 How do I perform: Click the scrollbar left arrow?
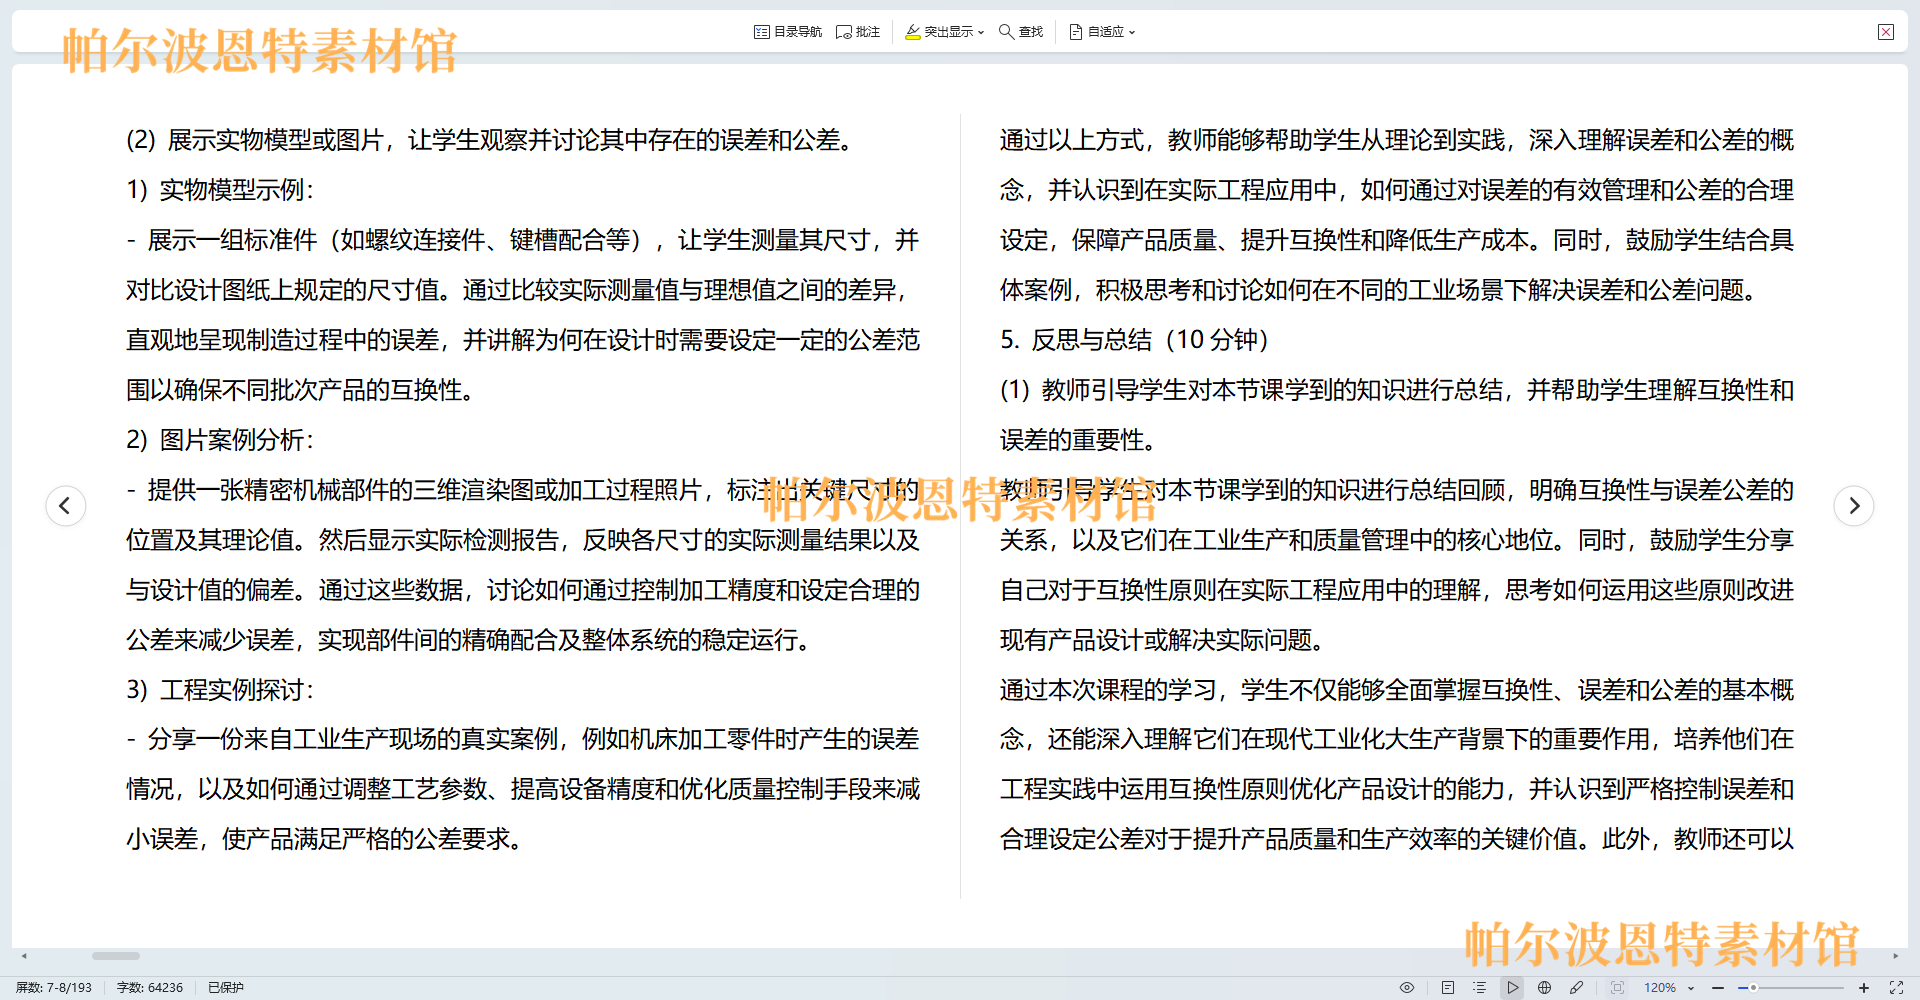[24, 956]
